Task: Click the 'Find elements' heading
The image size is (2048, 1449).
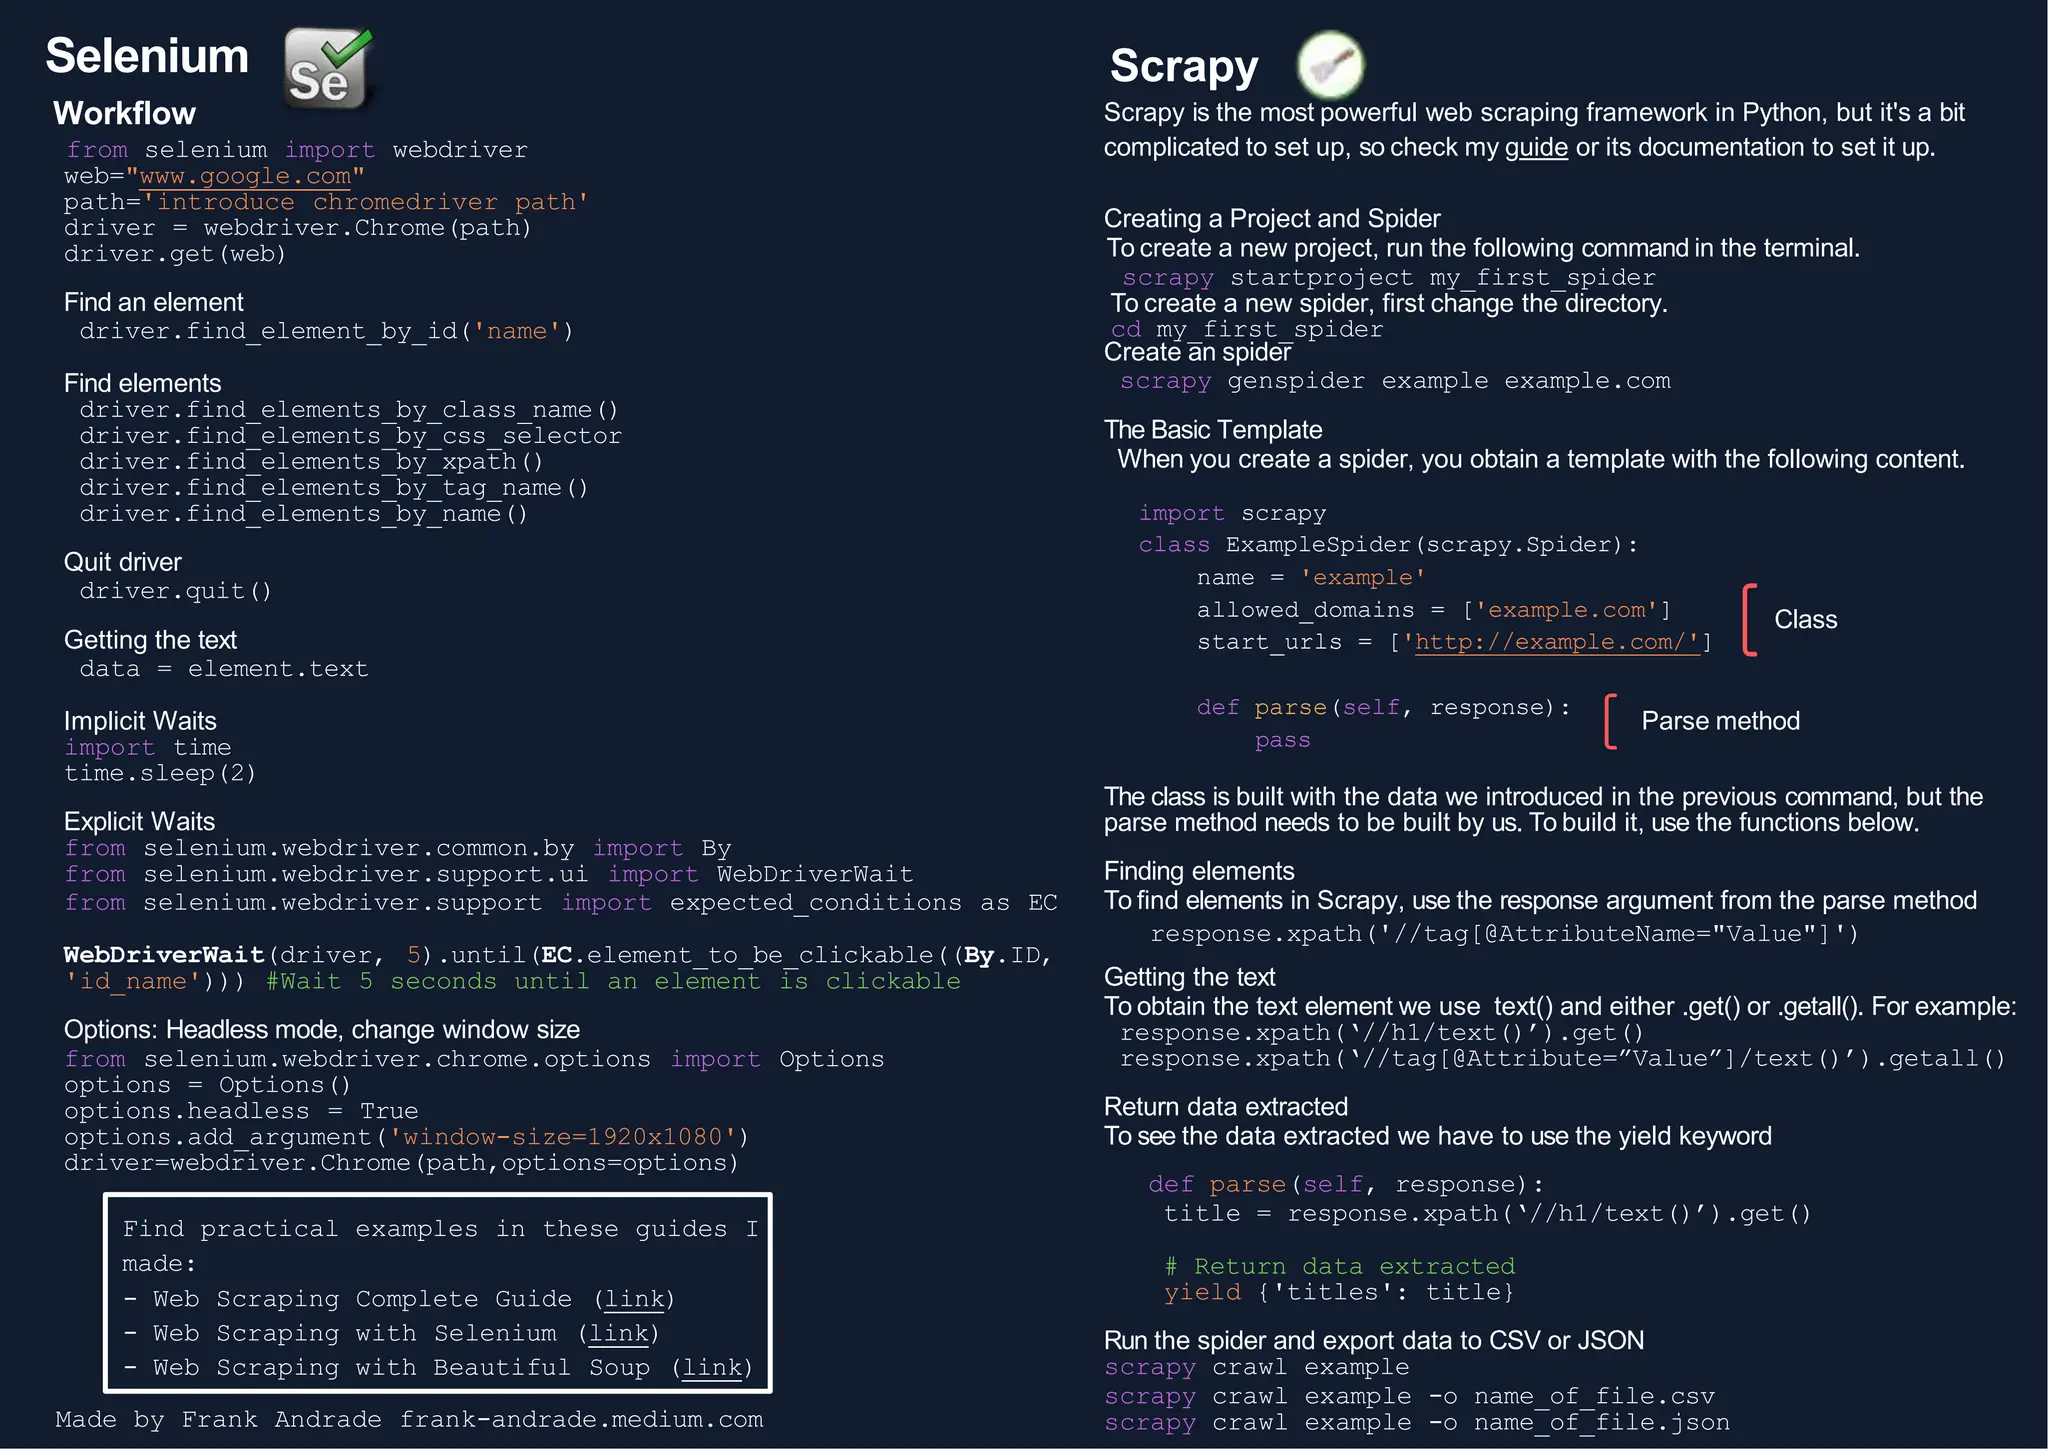Action: tap(142, 383)
